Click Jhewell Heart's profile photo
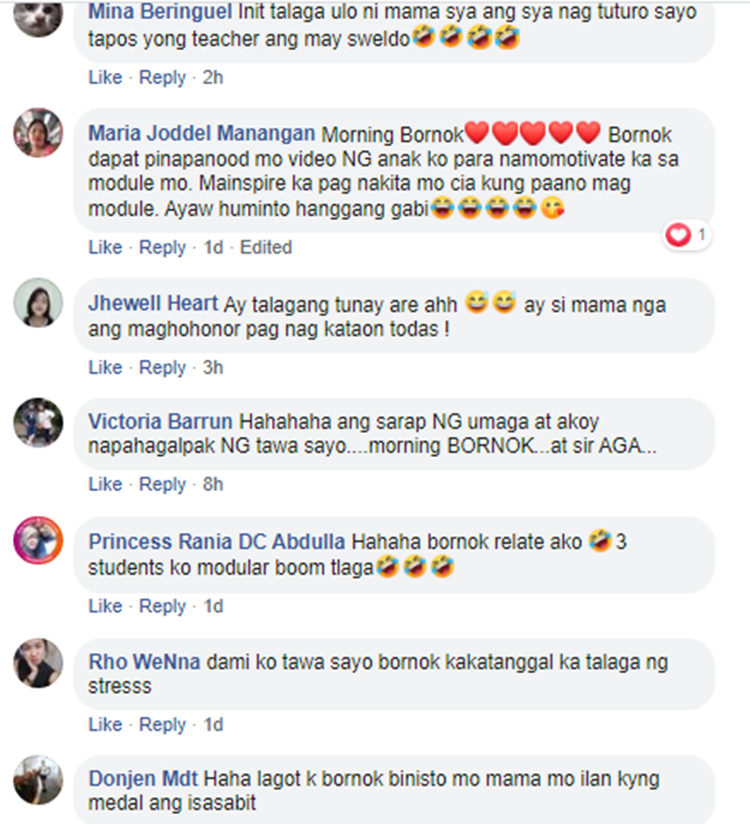Image resolution: width=750 pixels, height=824 pixels. click(38, 303)
